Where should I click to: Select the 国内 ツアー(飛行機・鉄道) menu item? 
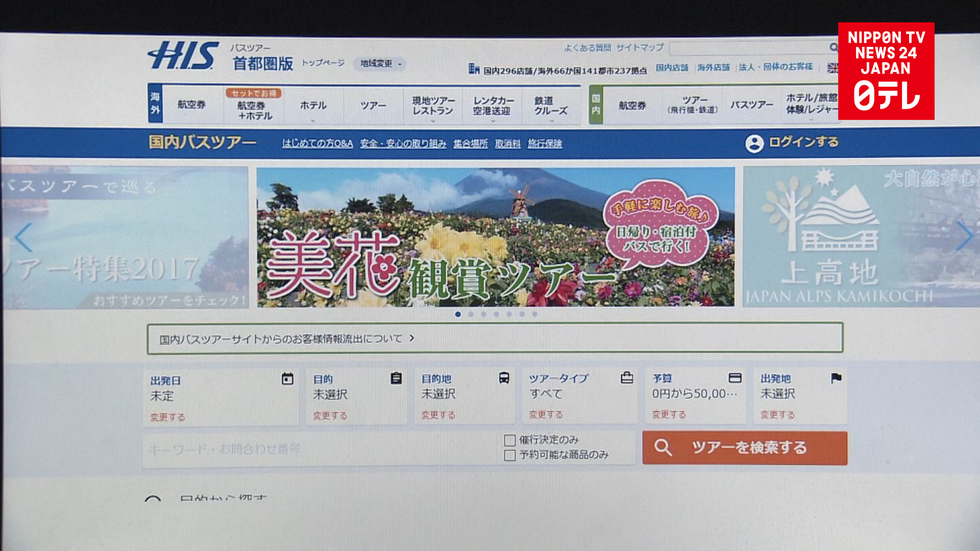tap(693, 105)
